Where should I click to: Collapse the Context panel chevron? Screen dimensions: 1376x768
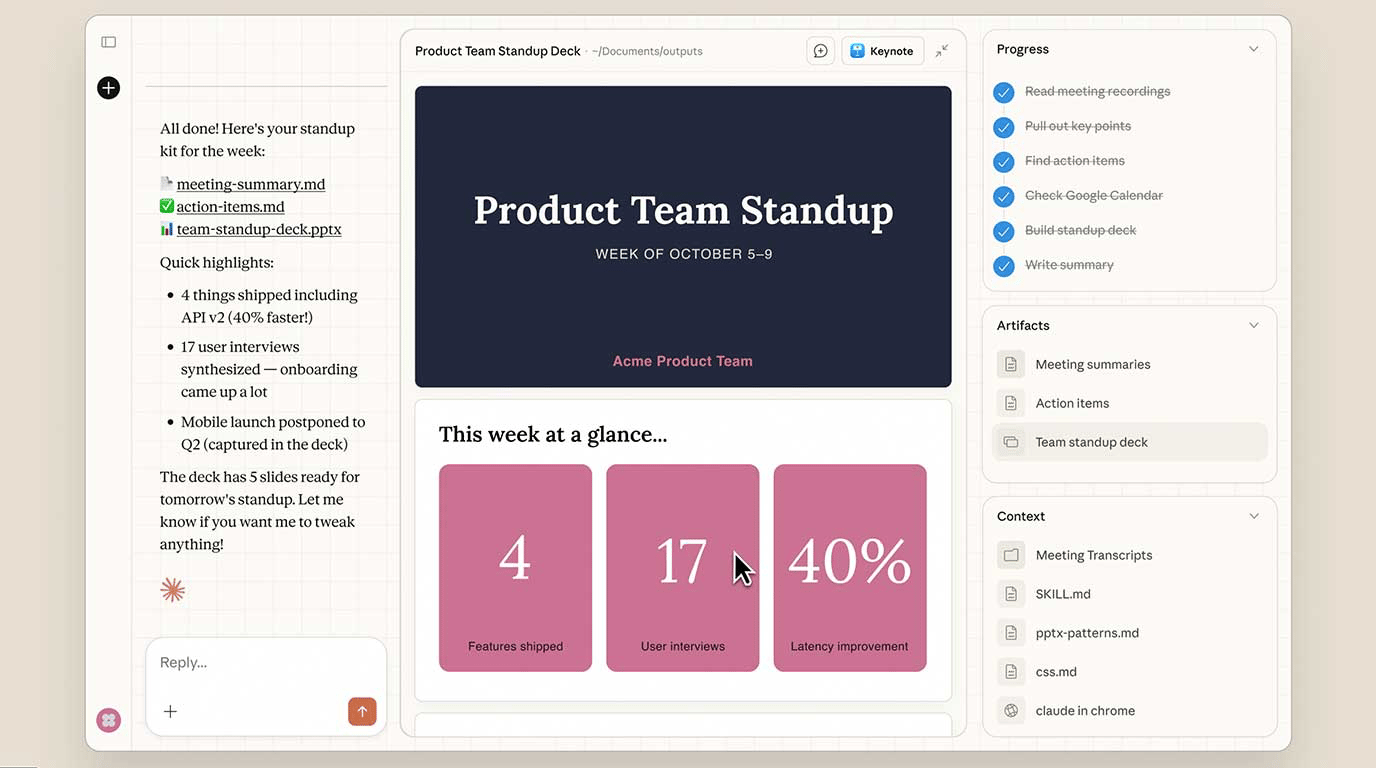(1253, 516)
